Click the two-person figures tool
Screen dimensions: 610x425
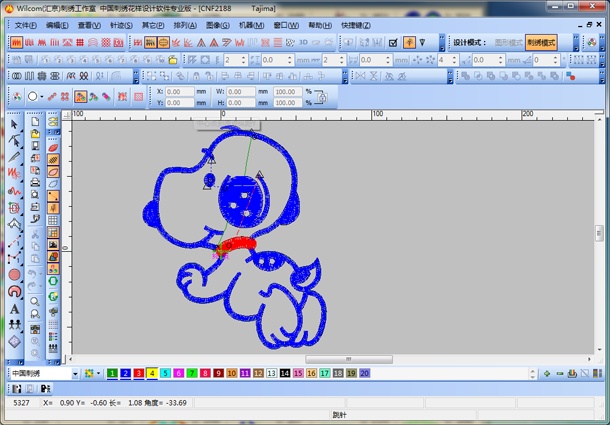[14, 325]
